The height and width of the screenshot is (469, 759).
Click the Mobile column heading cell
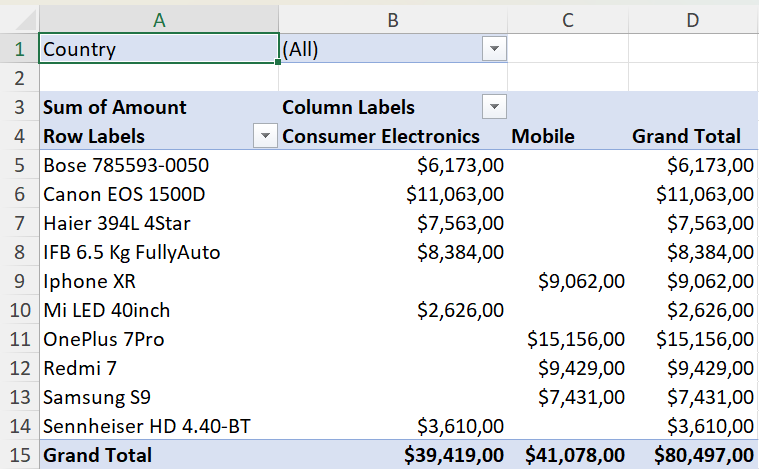[568, 136]
